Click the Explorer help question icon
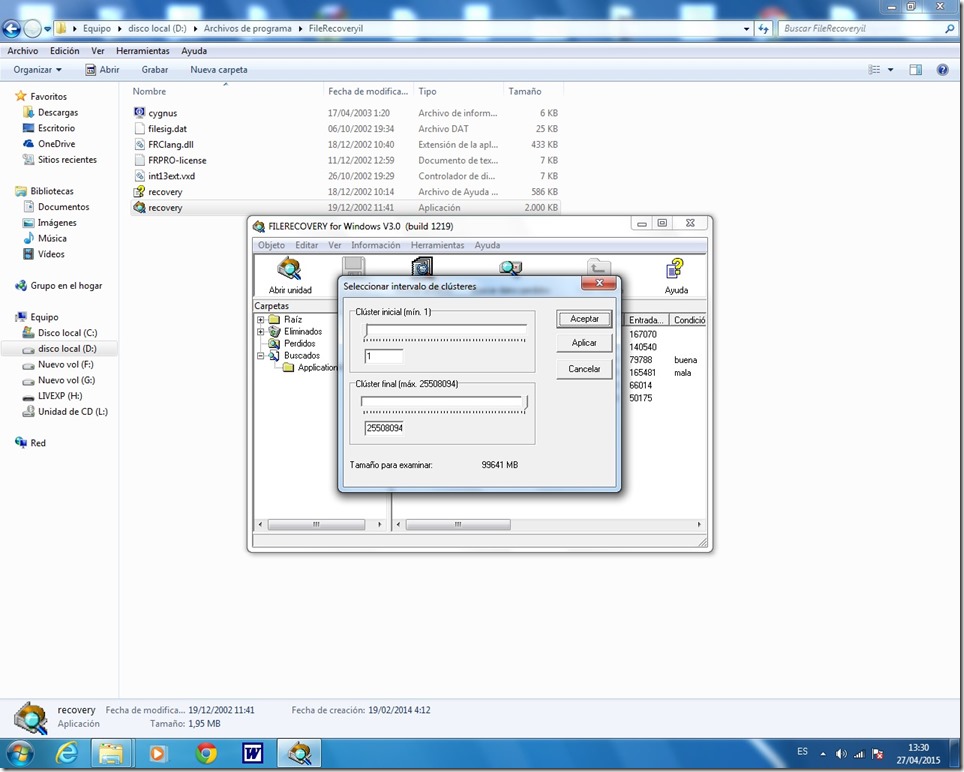Screen dimensions: 964x772 942,69
